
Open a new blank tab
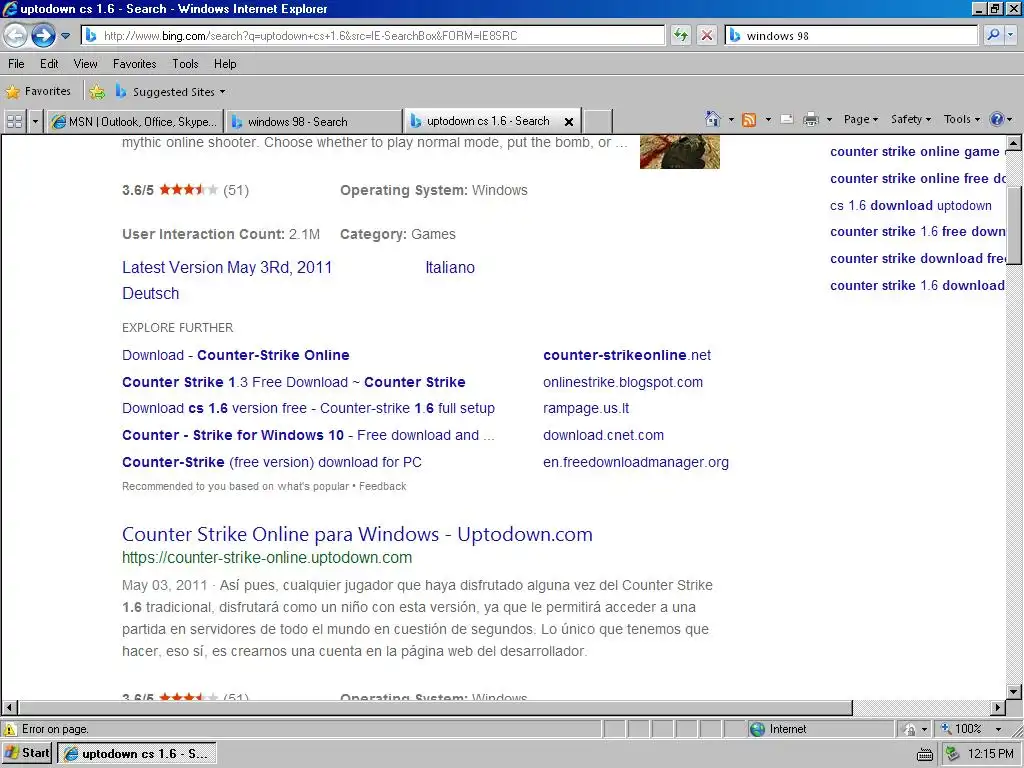coord(598,121)
